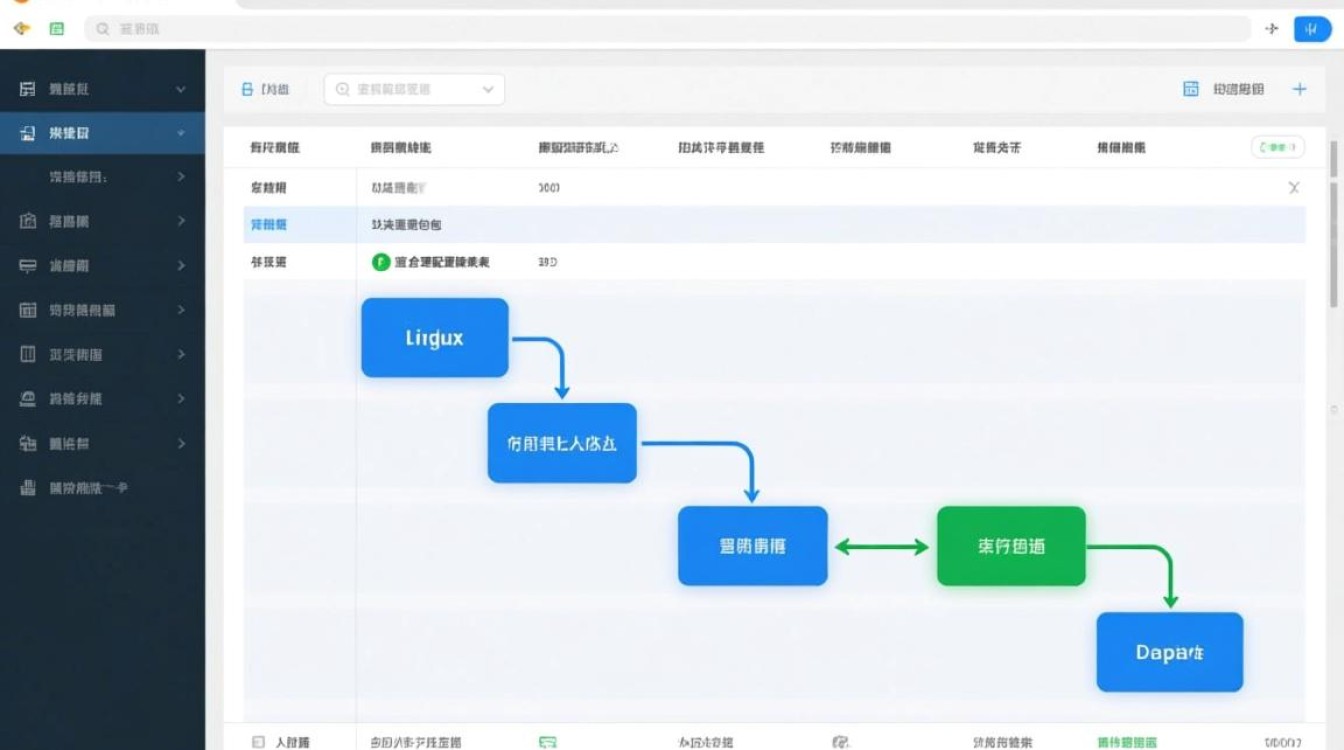Collapse the expanded first sidebar section
This screenshot has height=750, width=1344.
point(181,88)
